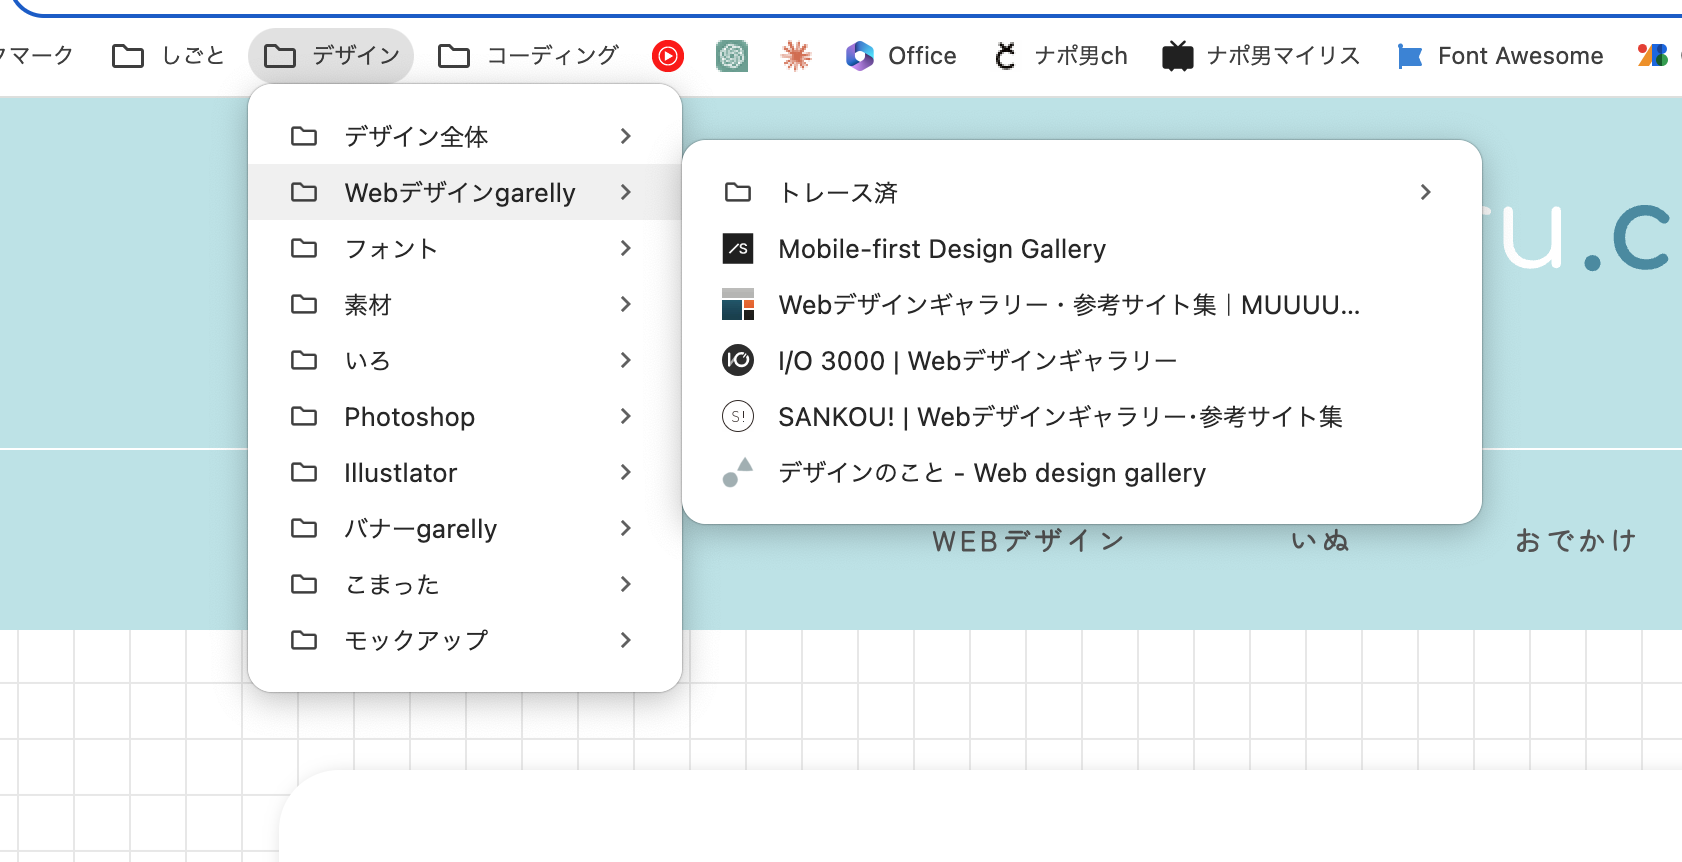Screen dimensions: 1682x862
Task: Open the Font Awesome bookmark
Action: 1500,56
